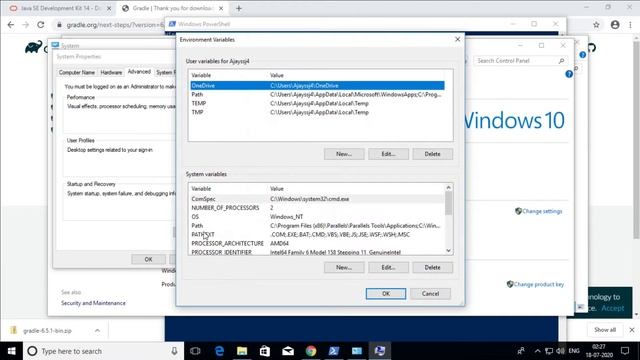The width and height of the screenshot is (640, 360).
Task: Go back in the Chrome browser
Action: 11,25
